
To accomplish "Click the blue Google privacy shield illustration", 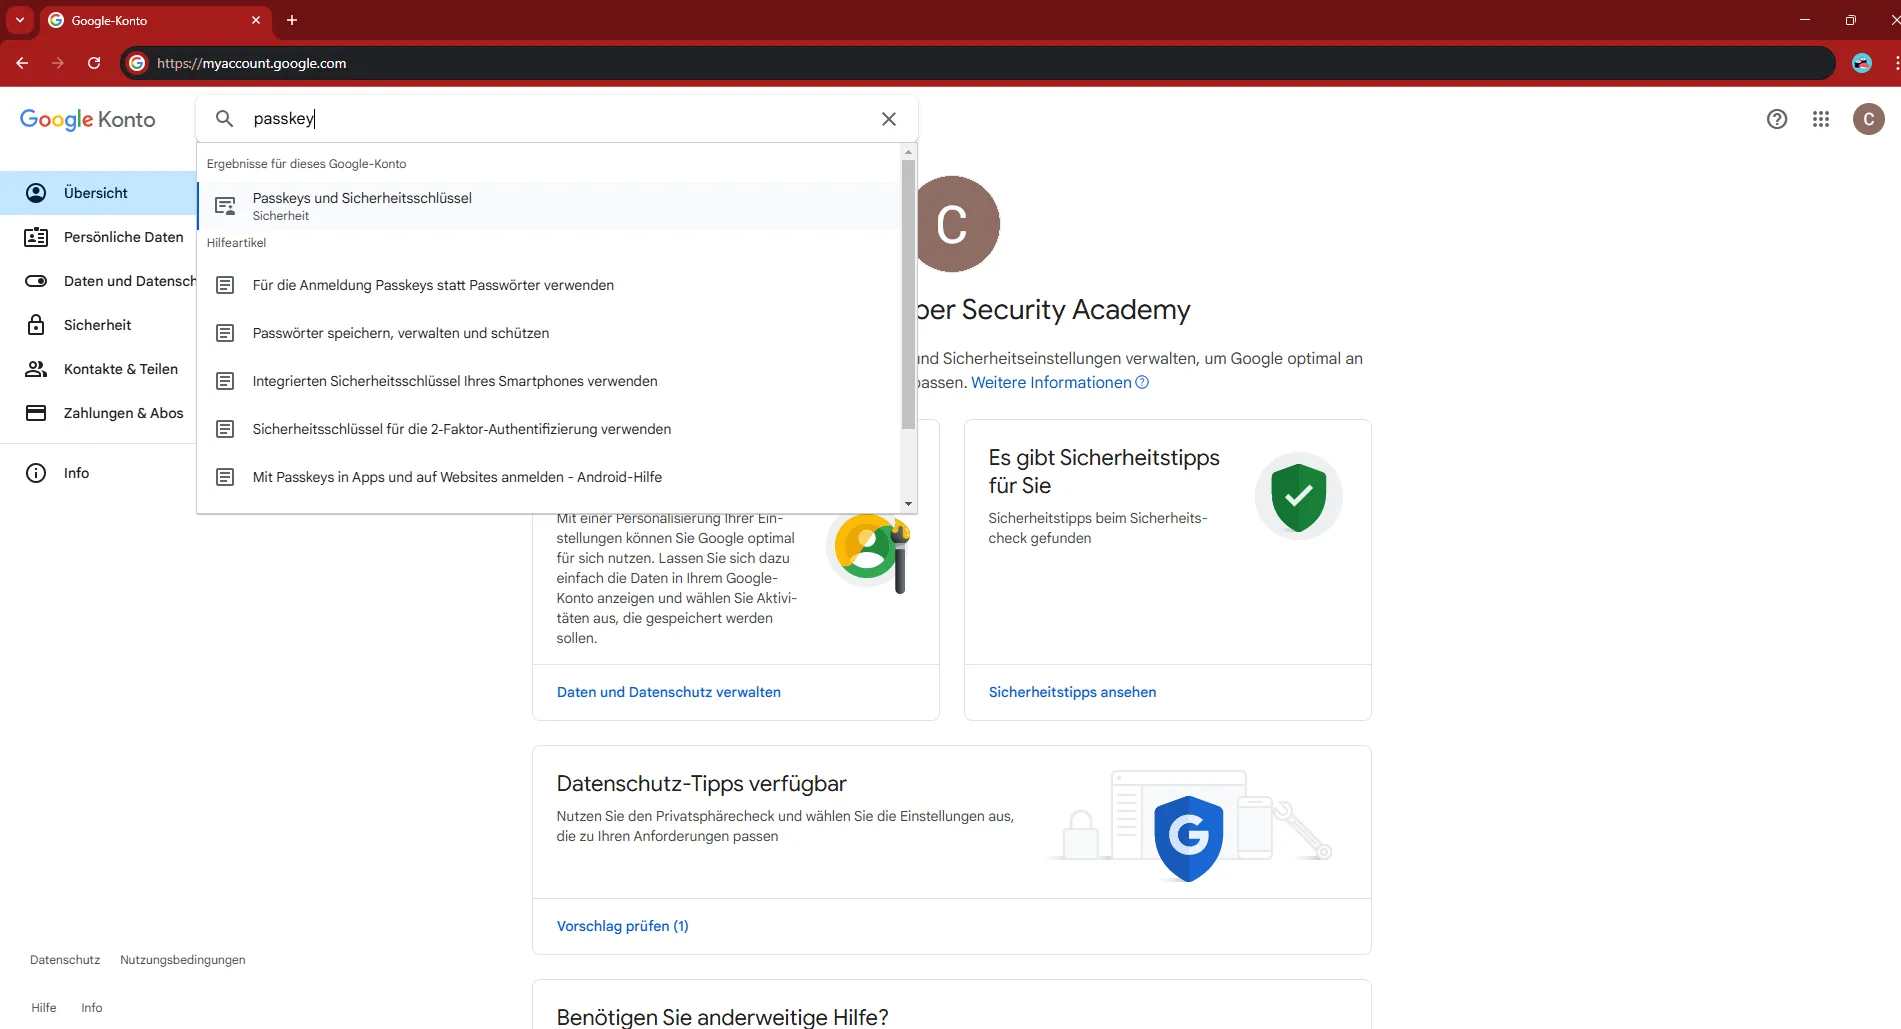I will [1189, 838].
